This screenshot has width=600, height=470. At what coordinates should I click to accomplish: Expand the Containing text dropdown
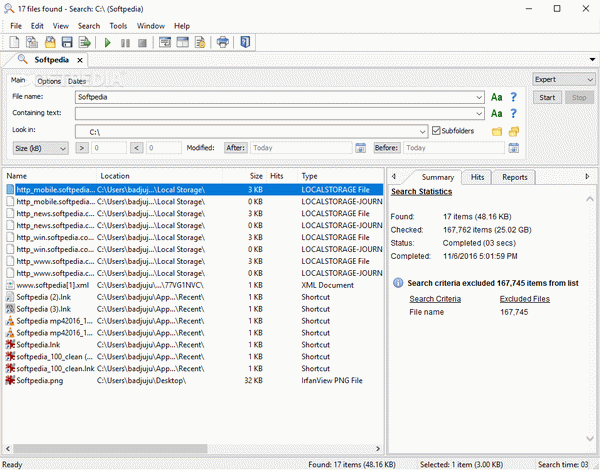[479, 113]
